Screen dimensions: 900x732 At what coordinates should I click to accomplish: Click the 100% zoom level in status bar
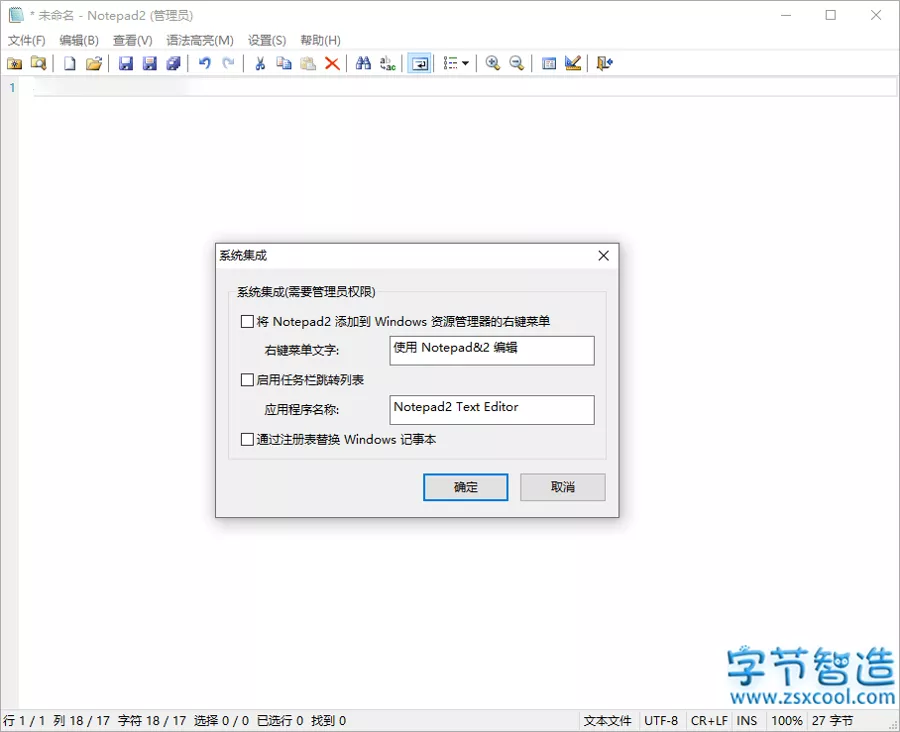point(786,721)
